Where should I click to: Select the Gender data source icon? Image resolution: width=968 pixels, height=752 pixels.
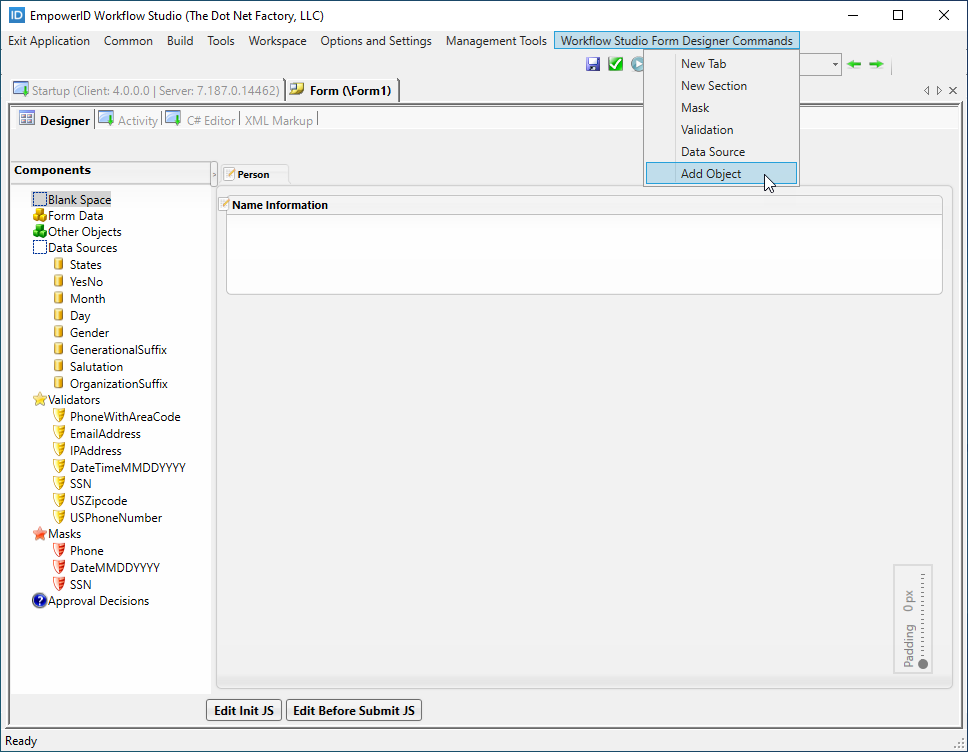click(58, 332)
